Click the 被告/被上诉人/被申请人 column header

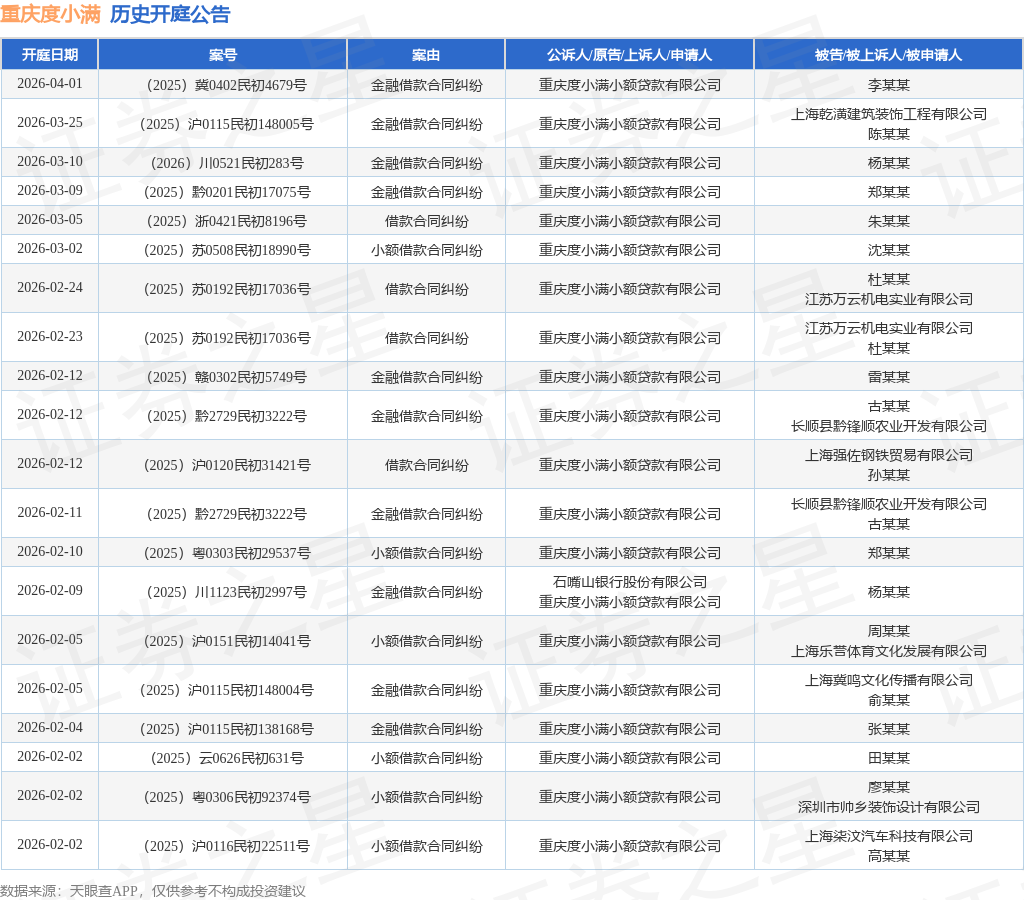(x=888, y=55)
